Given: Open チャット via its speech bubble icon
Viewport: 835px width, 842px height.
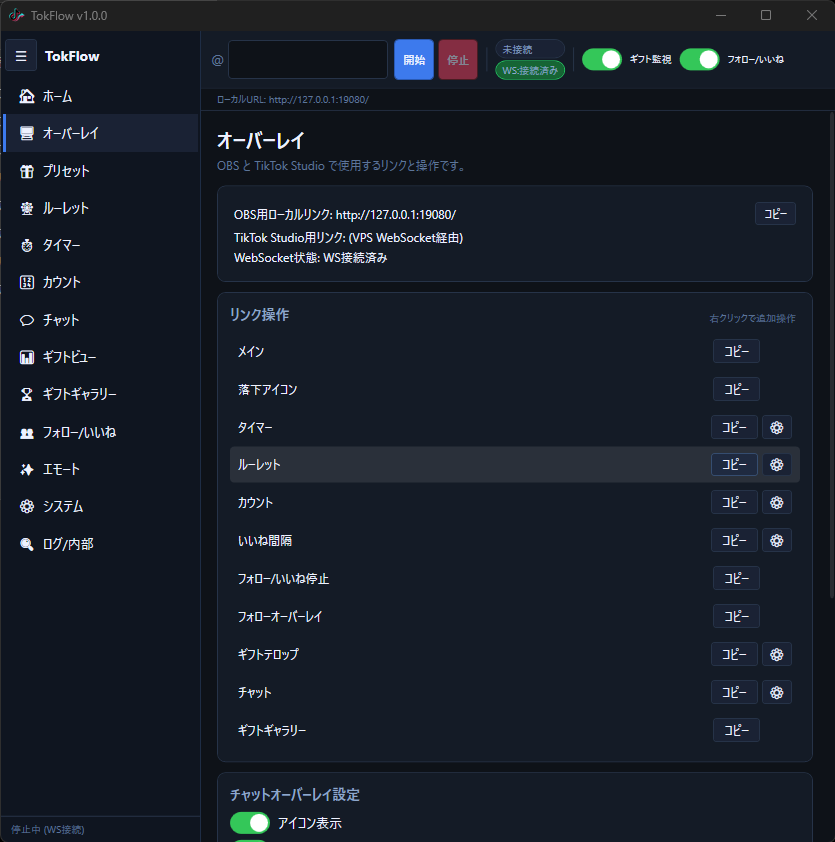Looking at the screenshot, I should pos(26,319).
